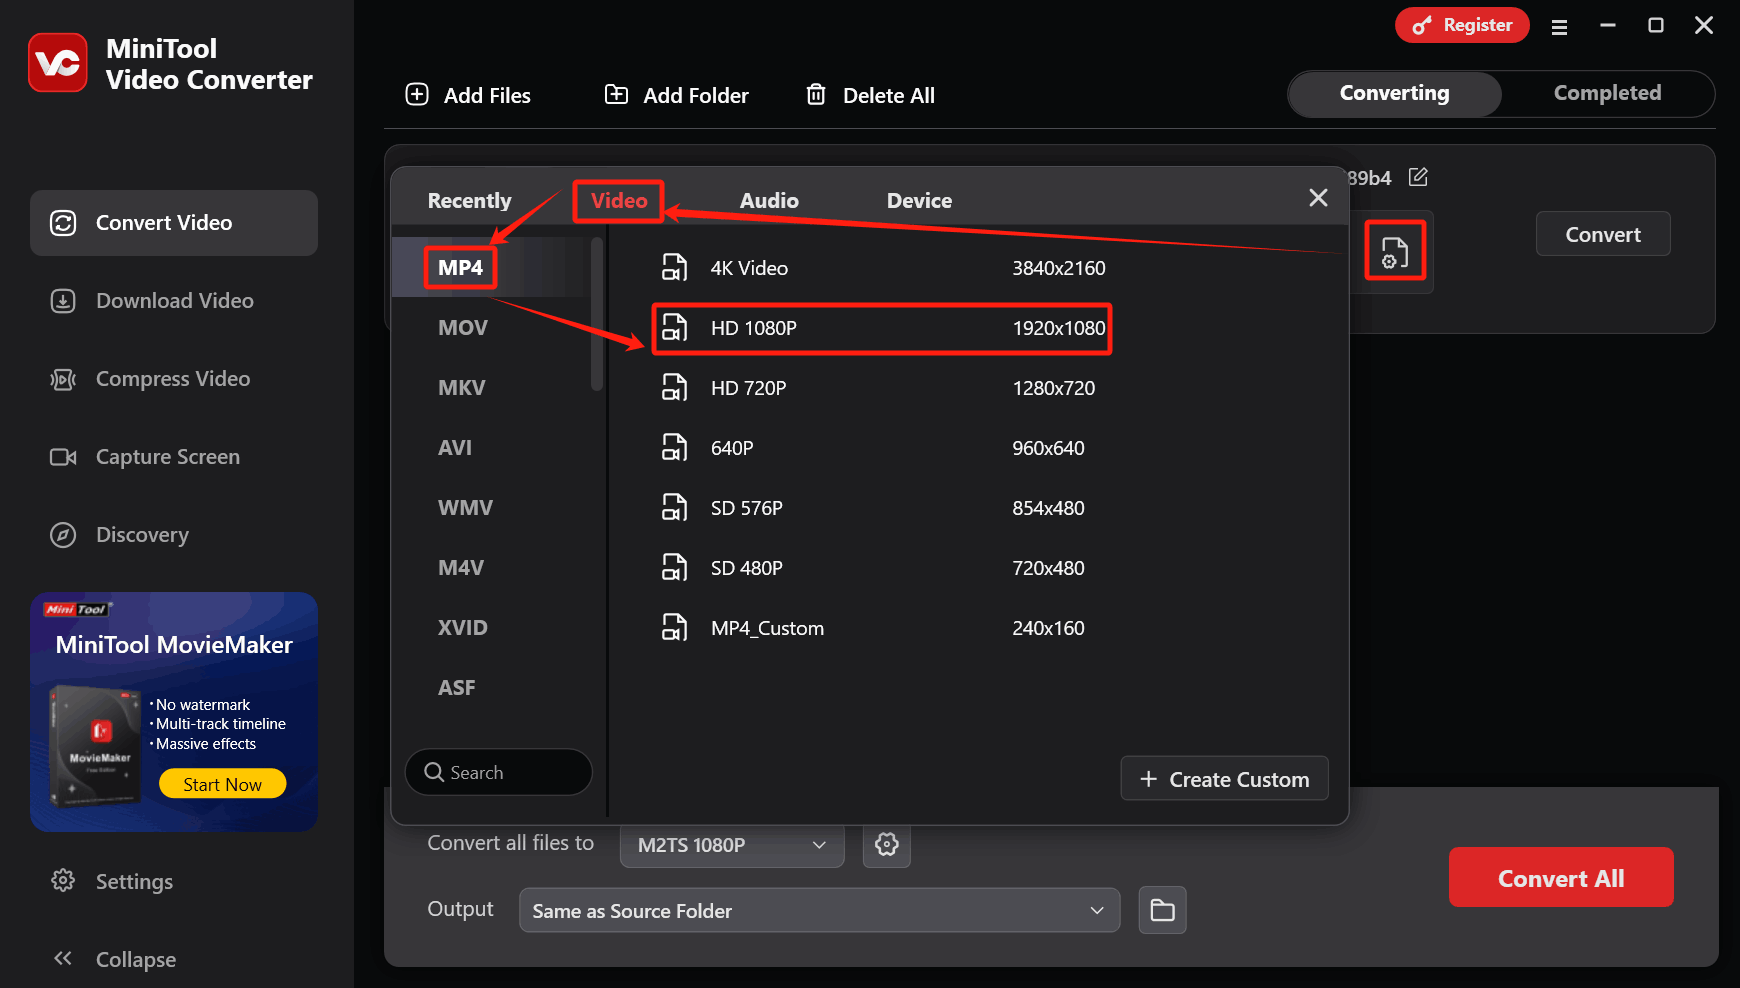Viewport: 1740px width, 988px height.
Task: Click the Add Files label
Action: pos(487,96)
